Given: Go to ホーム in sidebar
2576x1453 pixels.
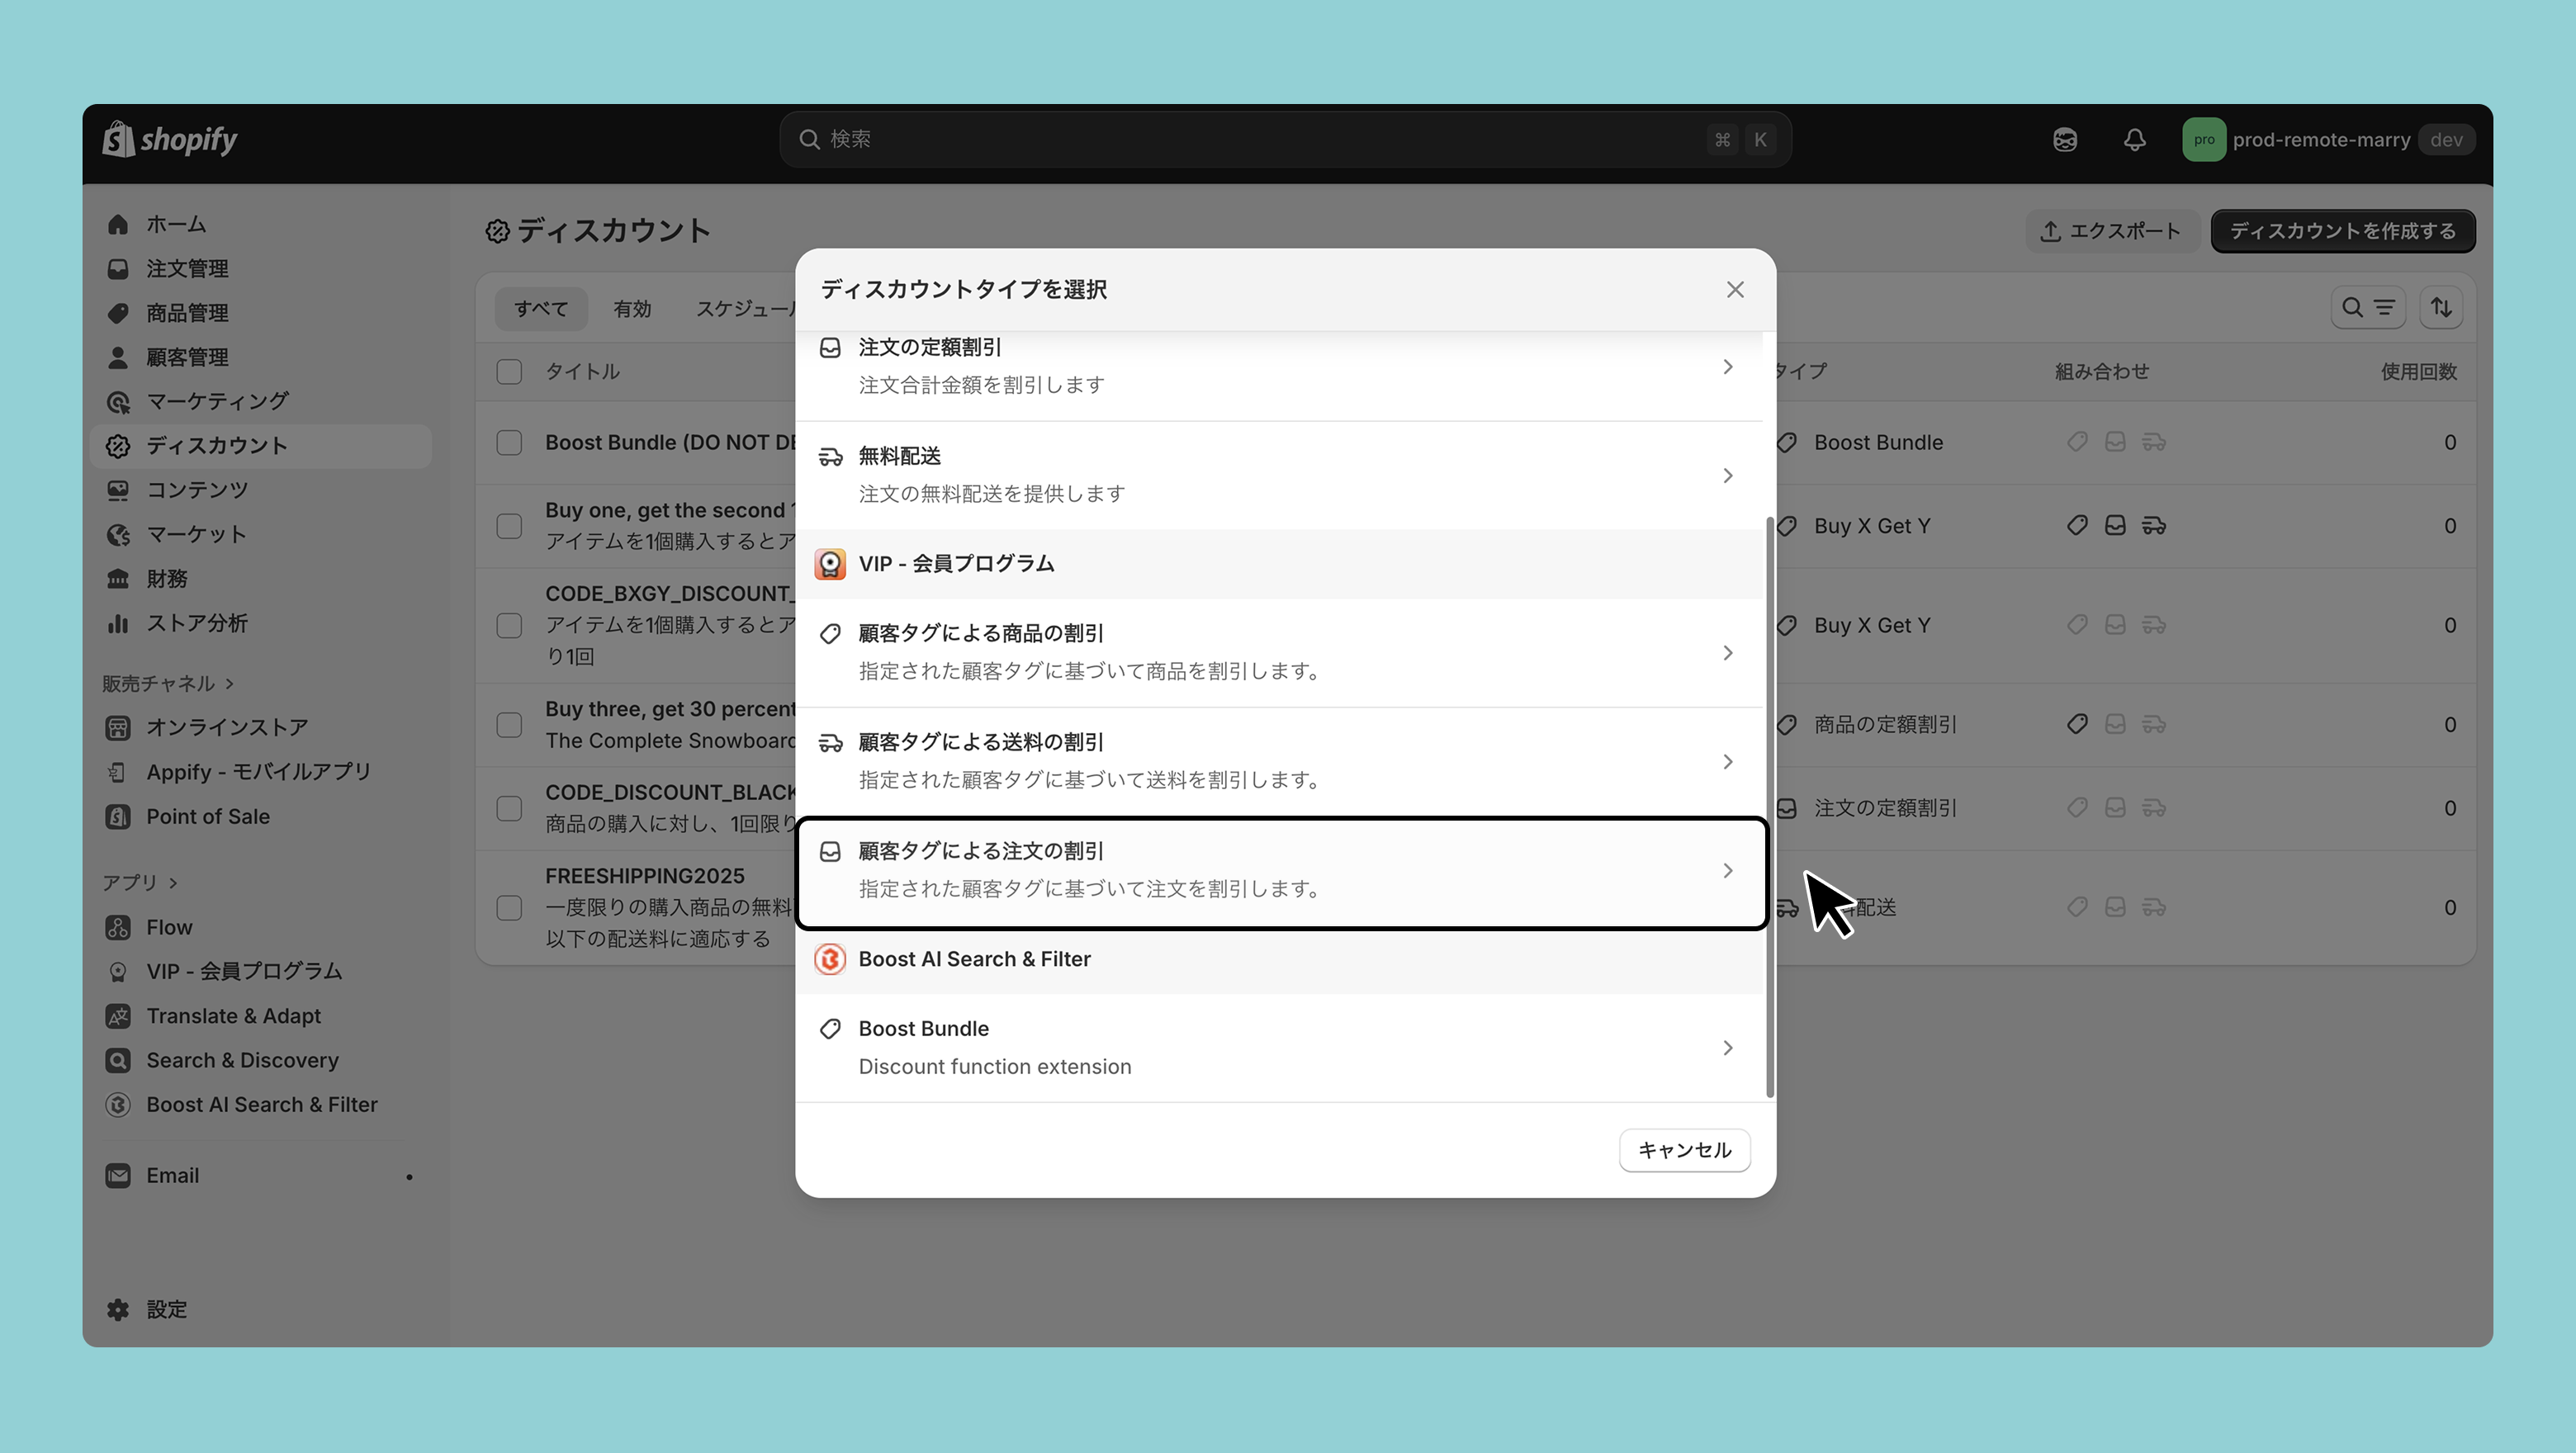Looking at the screenshot, I should (260, 224).
